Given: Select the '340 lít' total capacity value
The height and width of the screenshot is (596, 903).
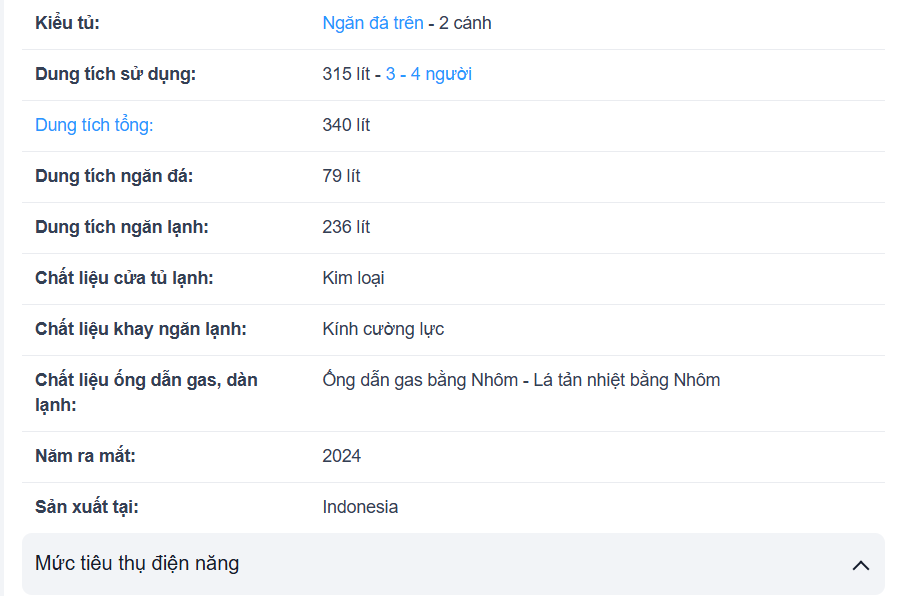Looking at the screenshot, I should 346,125.
